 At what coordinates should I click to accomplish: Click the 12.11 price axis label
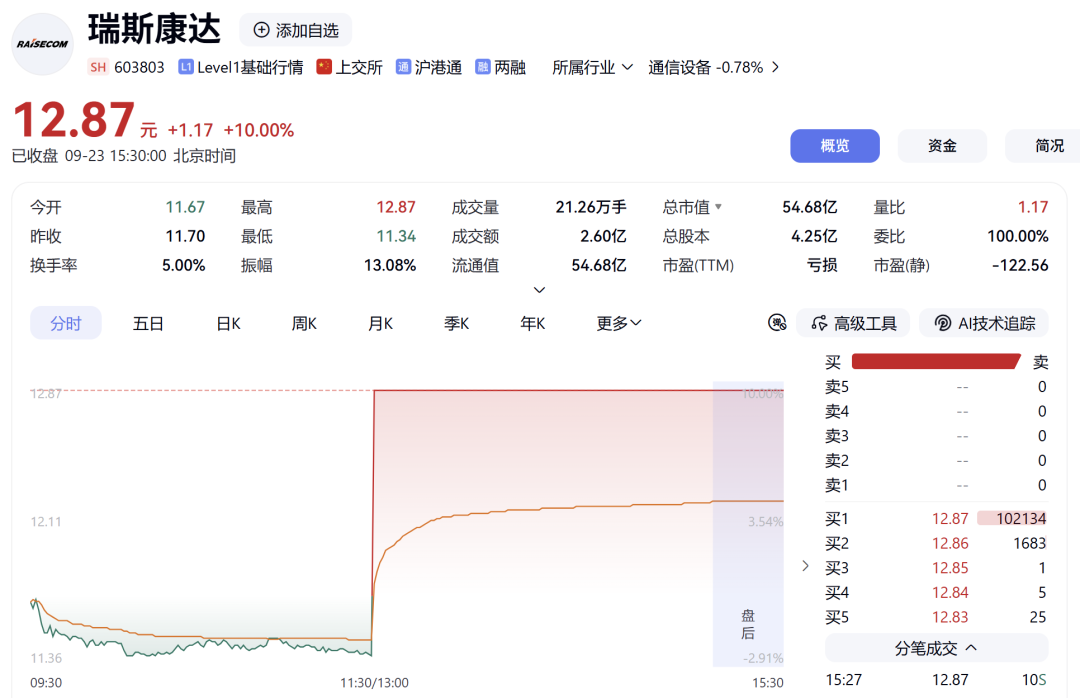[x=46, y=522]
